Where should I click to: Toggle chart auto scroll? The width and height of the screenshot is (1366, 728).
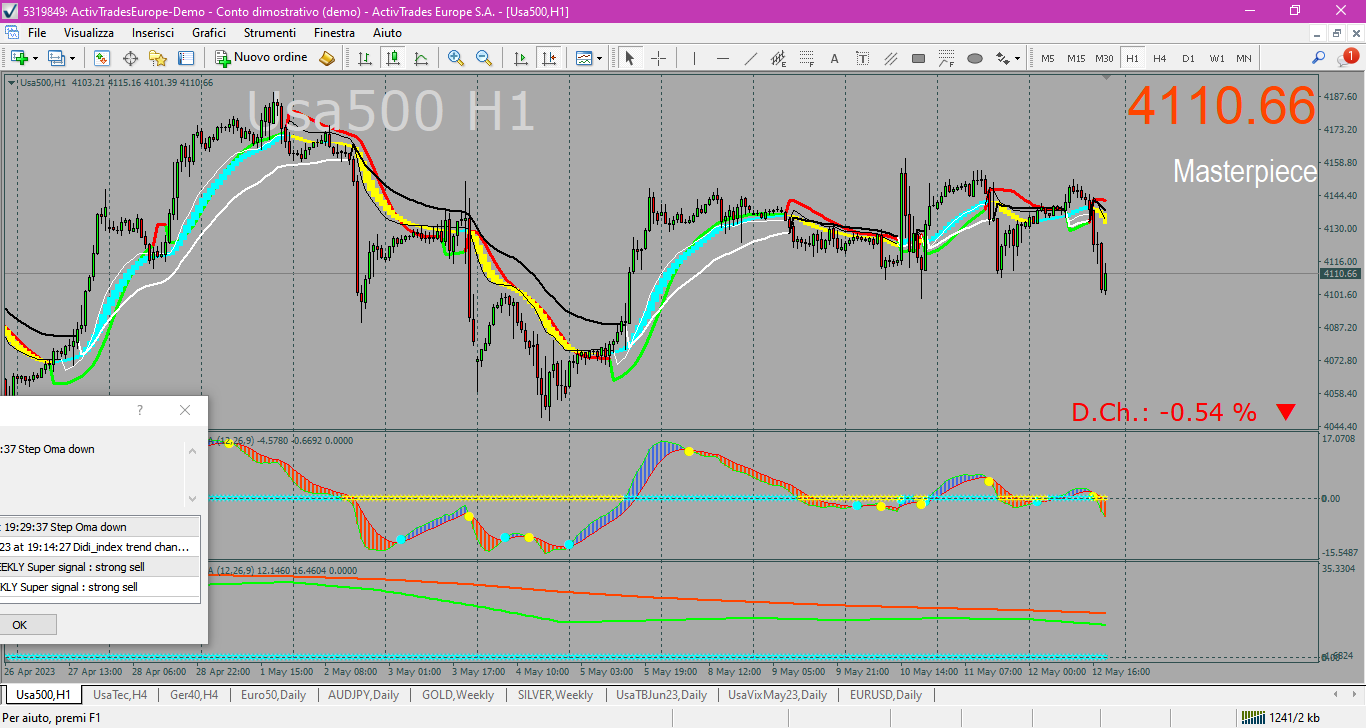pyautogui.click(x=520, y=58)
